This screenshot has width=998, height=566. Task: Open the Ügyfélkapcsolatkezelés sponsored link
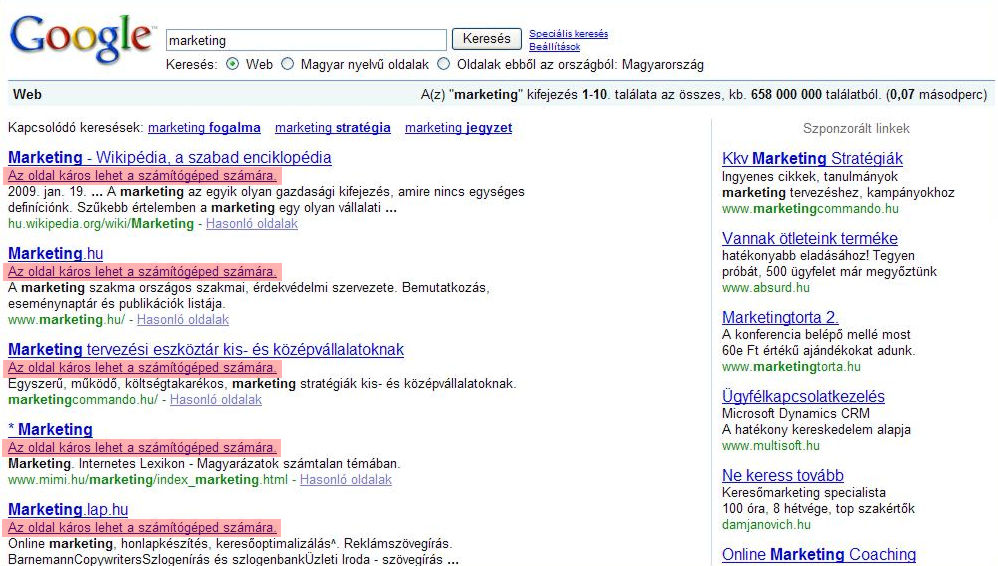[803, 396]
